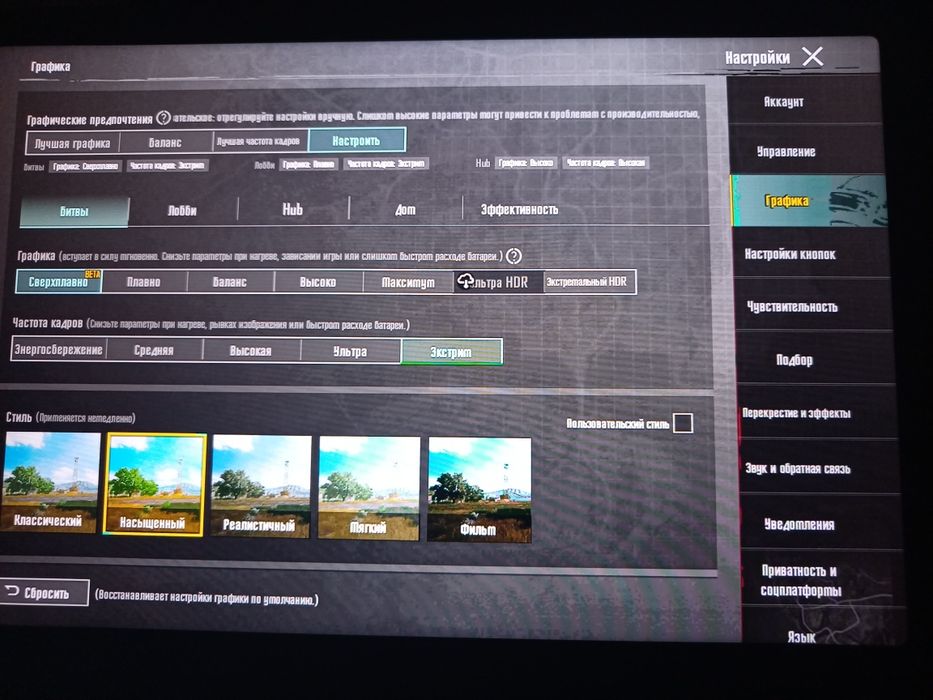Click the Лобби 'Графика: Плавно' summary tag
Screen dimensions: 933x700
click(308, 164)
